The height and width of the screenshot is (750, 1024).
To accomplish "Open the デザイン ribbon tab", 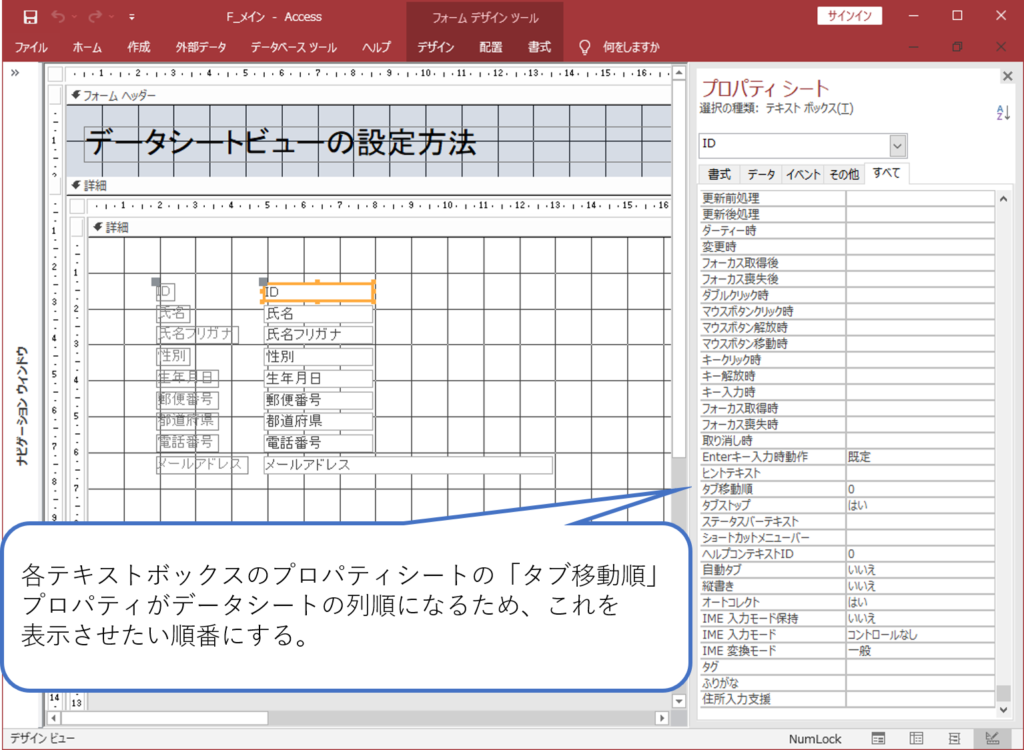I will click(435, 47).
